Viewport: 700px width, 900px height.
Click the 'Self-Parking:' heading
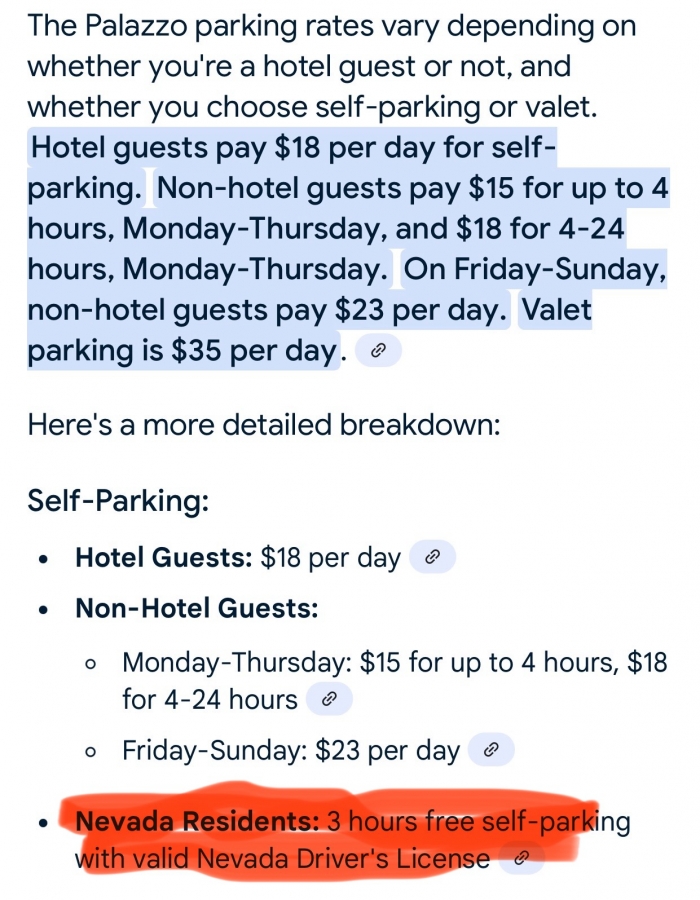[118, 501]
